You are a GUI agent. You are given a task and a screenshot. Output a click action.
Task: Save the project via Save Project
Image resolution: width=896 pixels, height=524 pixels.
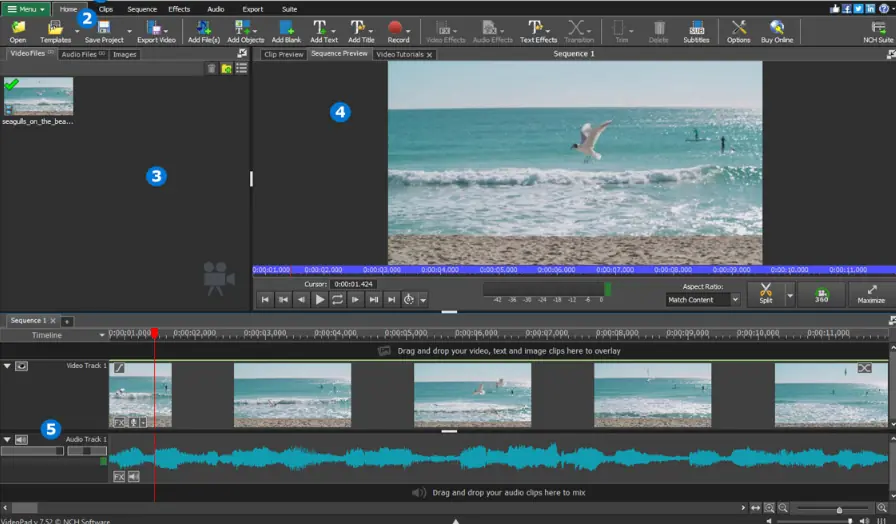click(104, 31)
